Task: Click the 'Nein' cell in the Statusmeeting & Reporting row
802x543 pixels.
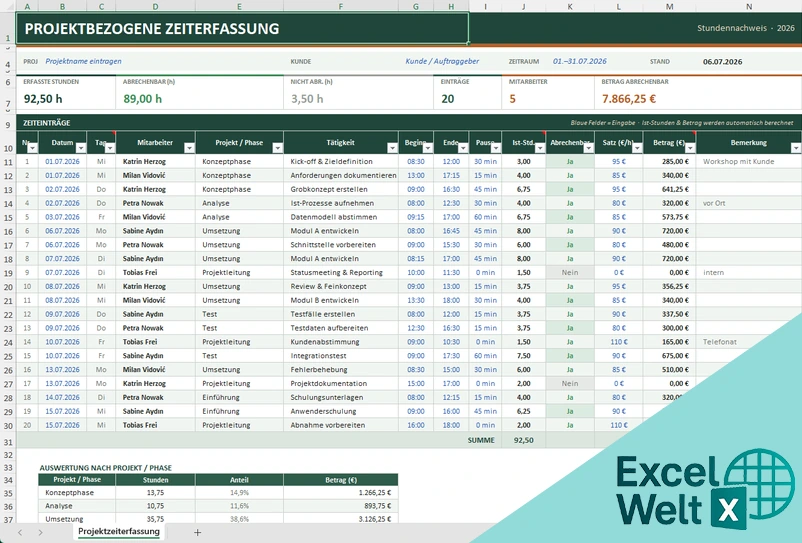Action: click(570, 273)
